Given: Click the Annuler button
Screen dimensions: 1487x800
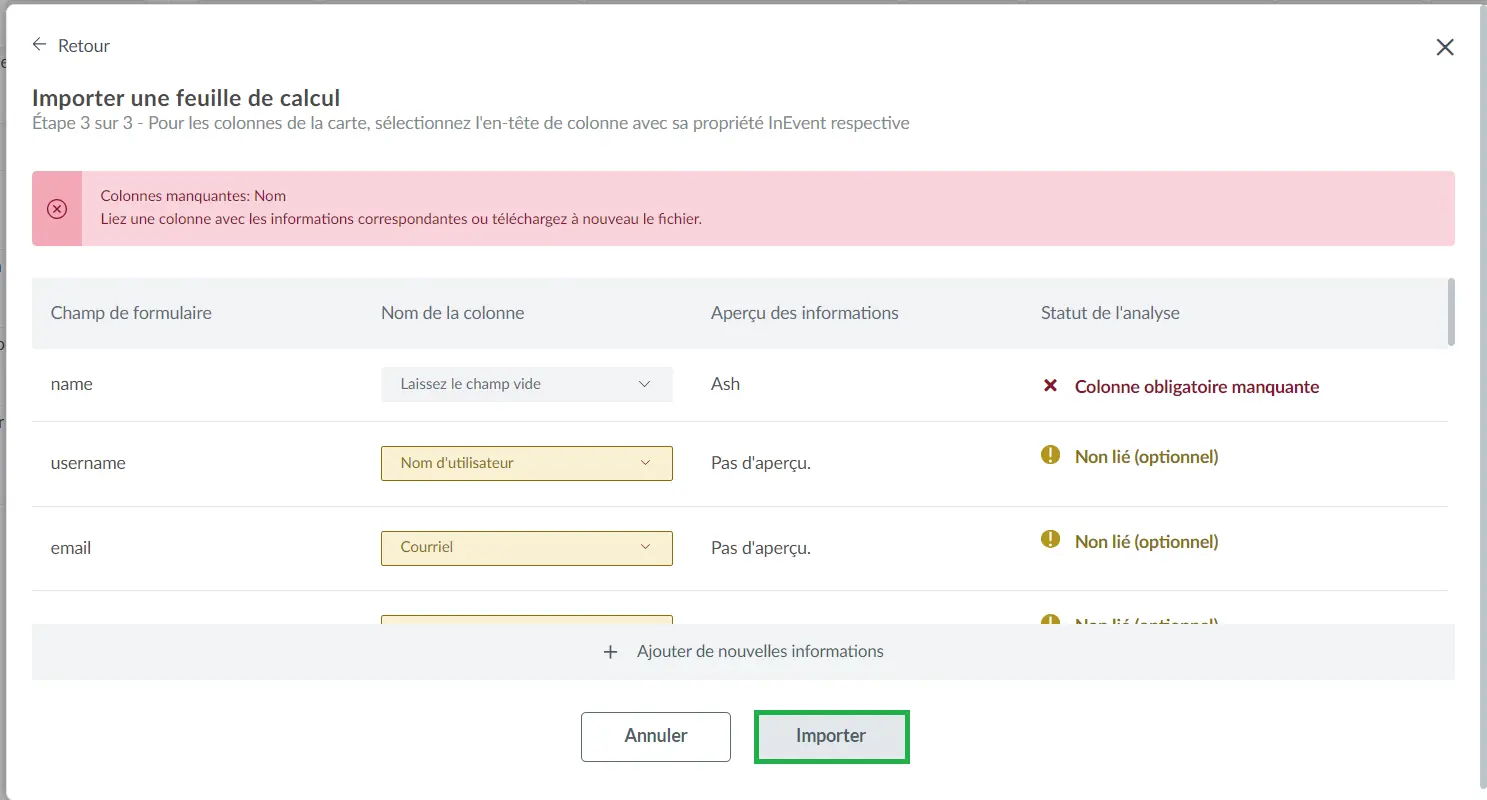Looking at the screenshot, I should (656, 736).
